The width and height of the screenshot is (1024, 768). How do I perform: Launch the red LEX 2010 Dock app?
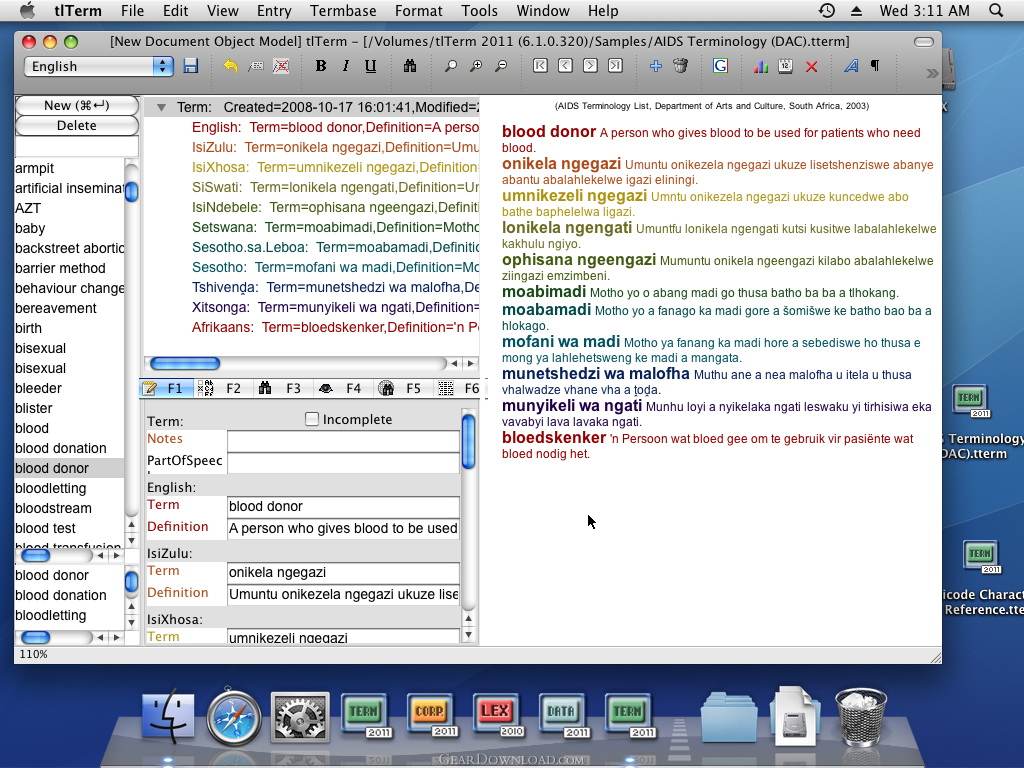pos(496,716)
